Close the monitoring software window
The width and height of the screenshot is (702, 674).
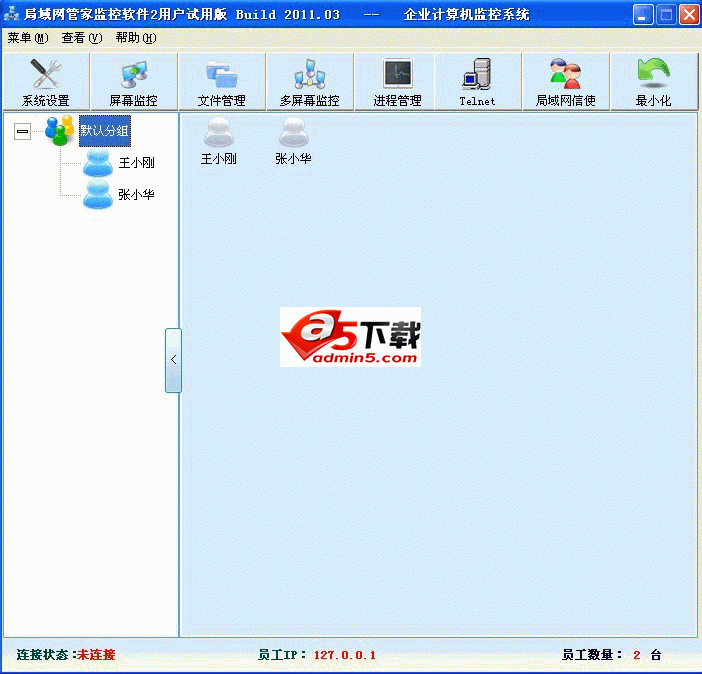pos(689,14)
